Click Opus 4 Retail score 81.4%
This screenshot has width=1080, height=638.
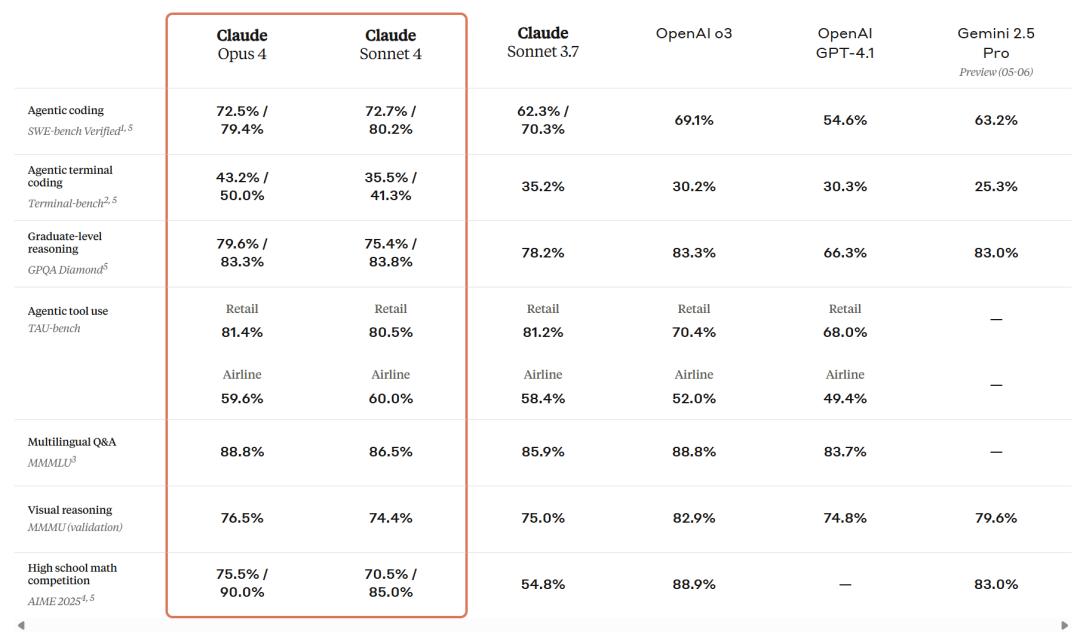242,332
